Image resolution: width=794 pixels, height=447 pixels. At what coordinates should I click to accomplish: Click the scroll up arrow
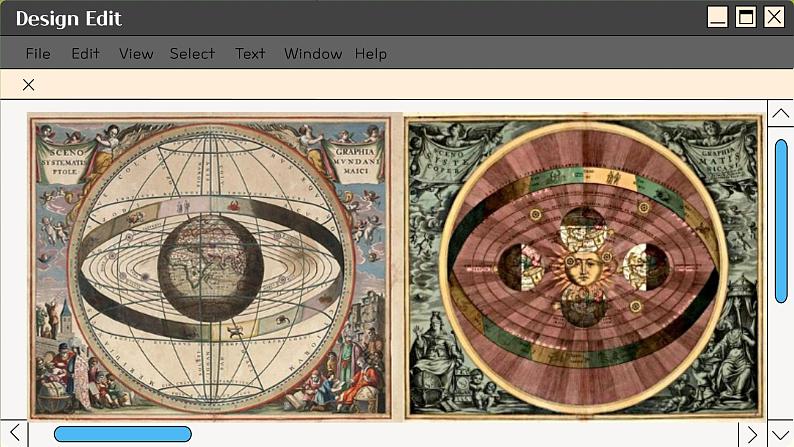click(x=780, y=113)
